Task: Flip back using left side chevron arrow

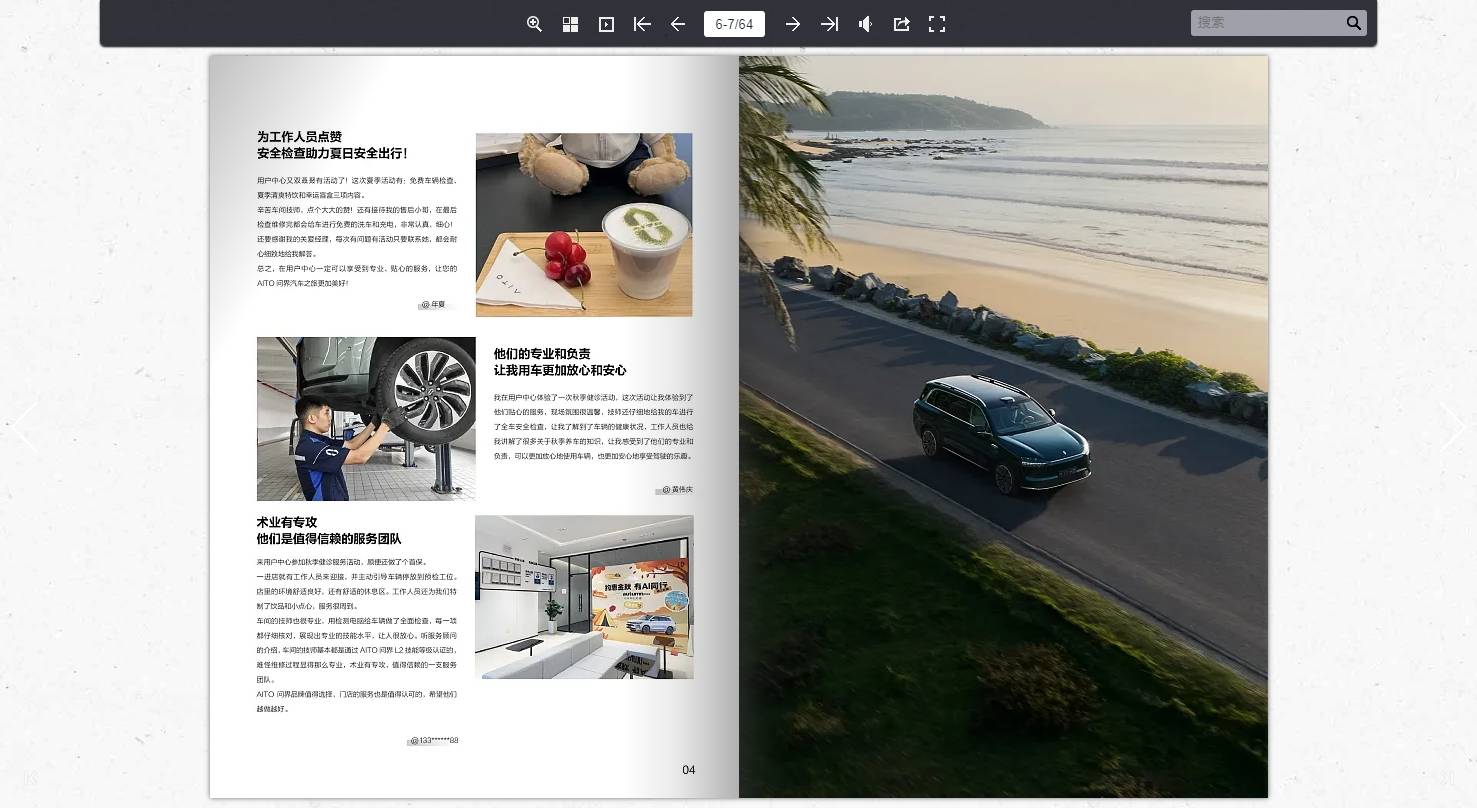Action: tap(25, 428)
